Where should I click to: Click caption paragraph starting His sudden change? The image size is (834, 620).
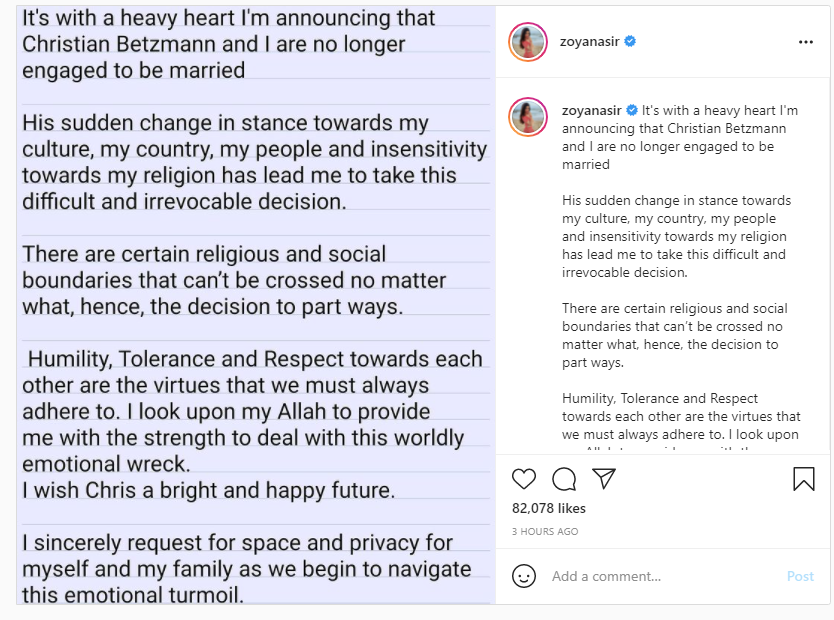pyautogui.click(x=676, y=237)
